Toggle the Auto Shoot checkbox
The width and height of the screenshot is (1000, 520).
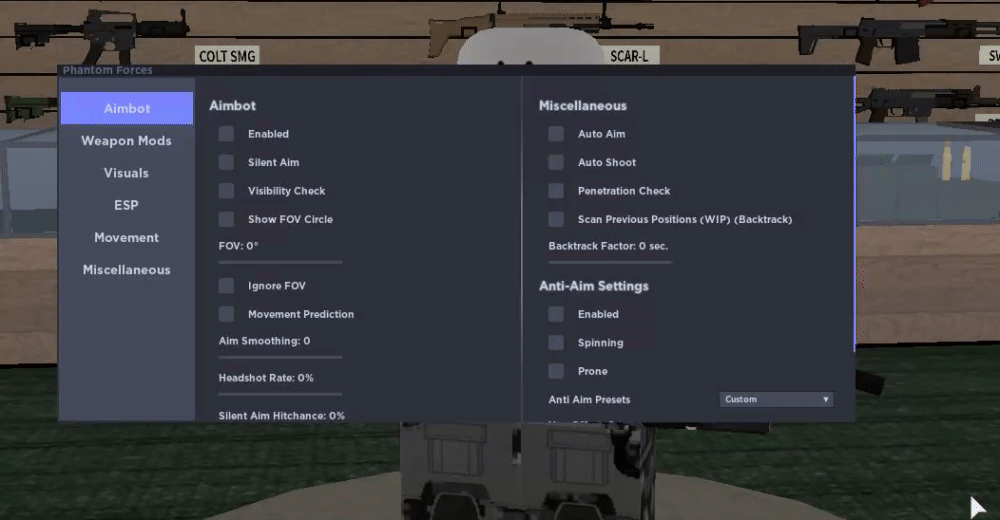(555, 162)
